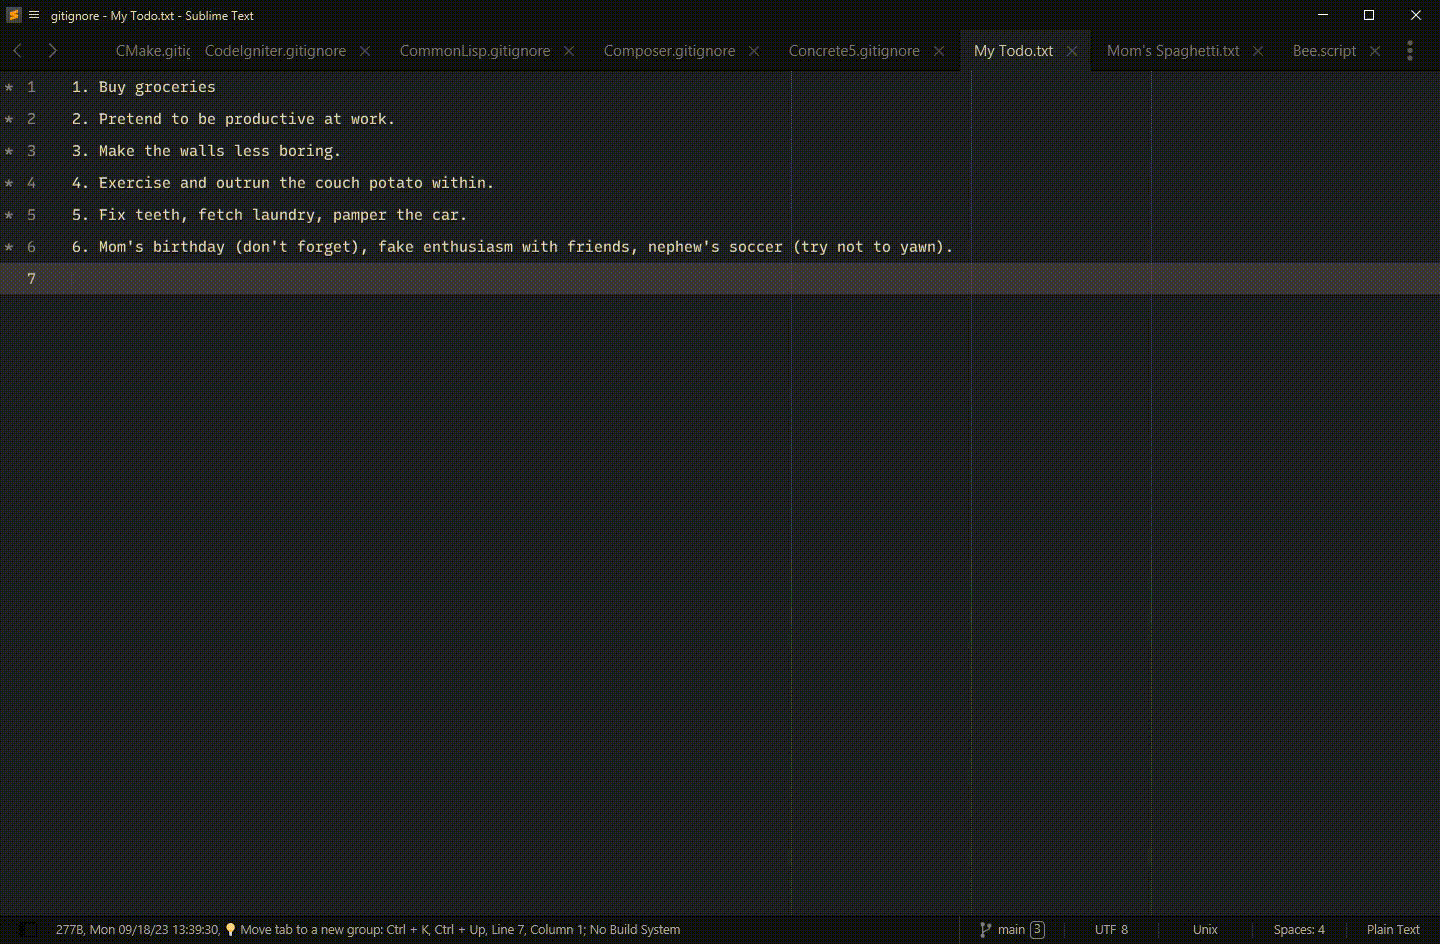This screenshot has width=1440, height=944.
Task: Click "Fix teeth, fetch laundry, pamper the car."
Action: pyautogui.click(x=282, y=215)
